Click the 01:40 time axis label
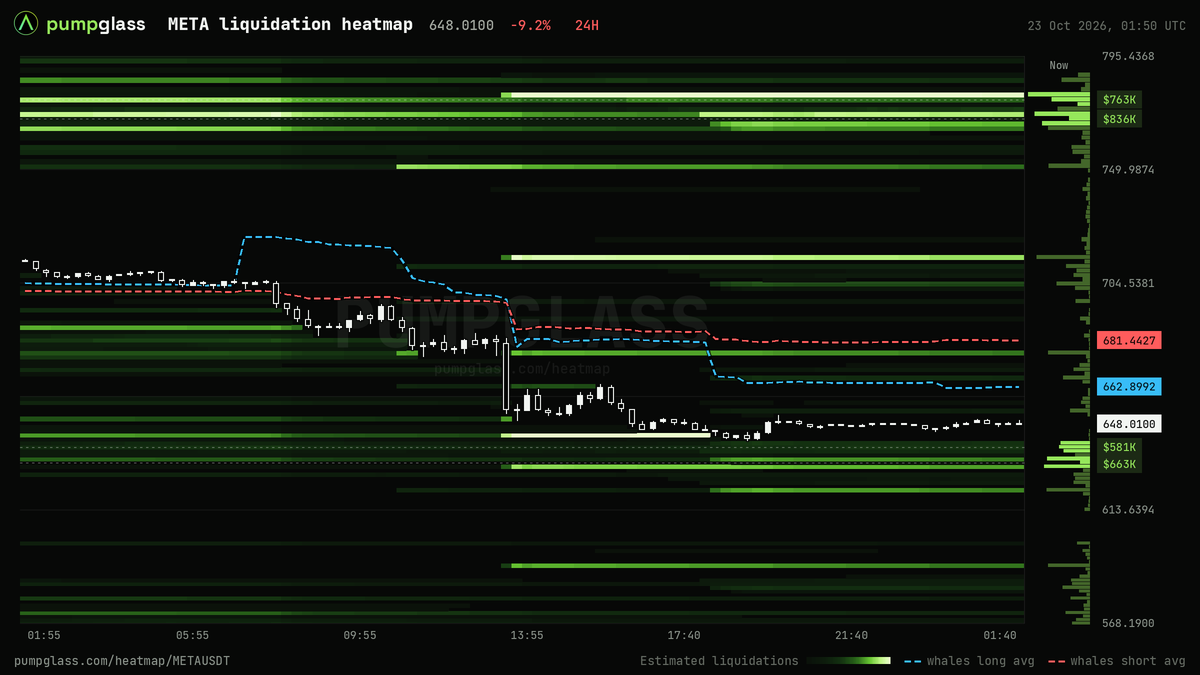Image resolution: width=1200 pixels, height=675 pixels. click(1000, 635)
